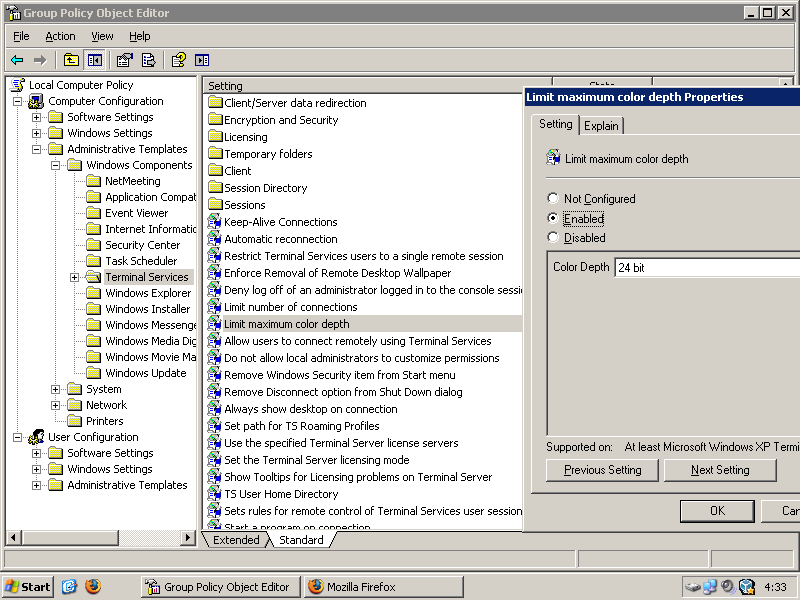Image resolution: width=800 pixels, height=600 pixels.
Task: Click the Limit number of connections policy icon
Action: [x=214, y=307]
